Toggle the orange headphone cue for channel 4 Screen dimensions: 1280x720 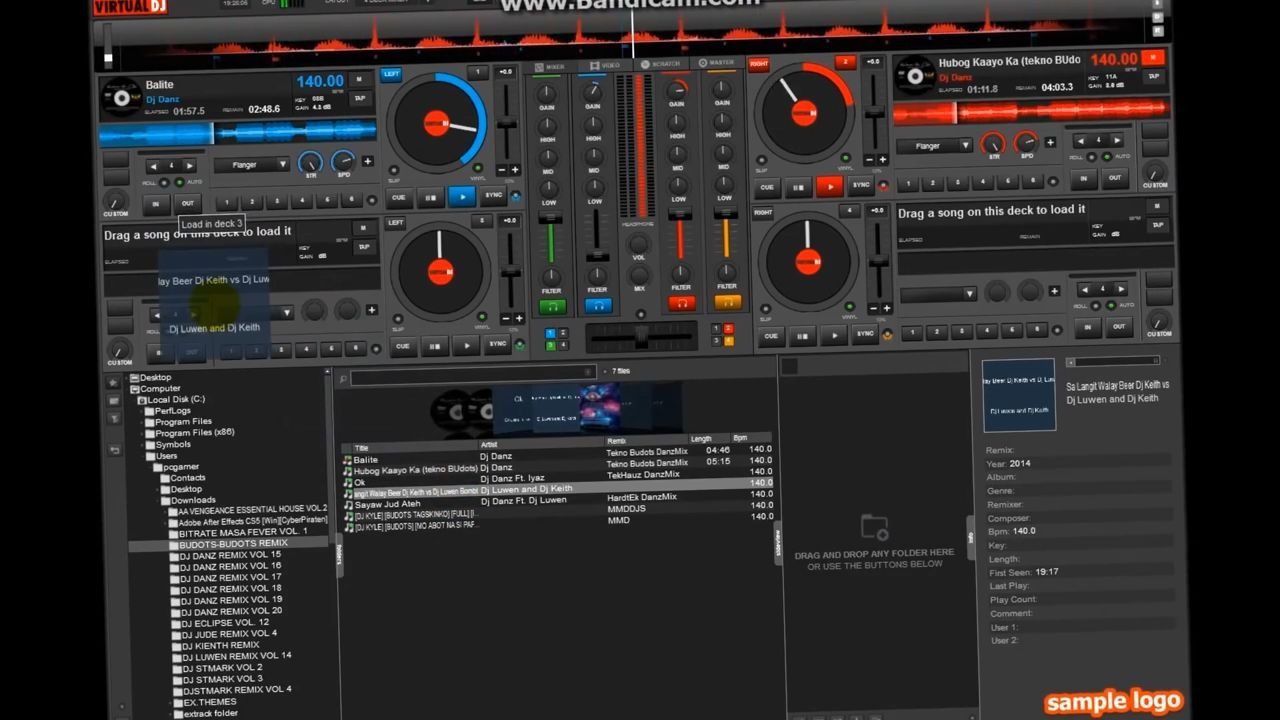(x=728, y=302)
